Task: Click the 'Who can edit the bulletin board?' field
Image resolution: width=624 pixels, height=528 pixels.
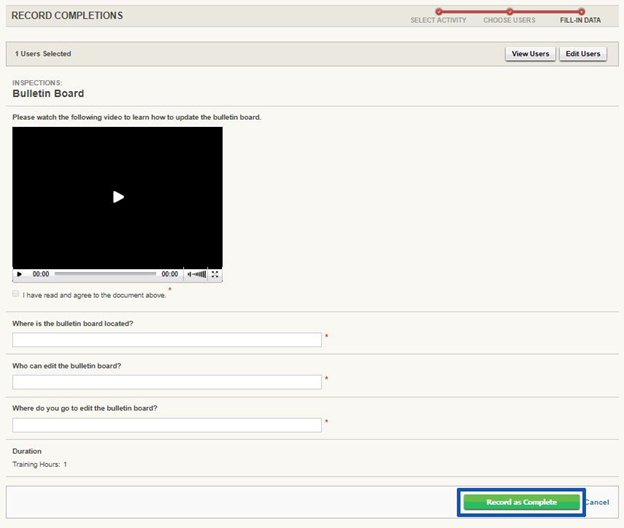Action: [x=167, y=382]
